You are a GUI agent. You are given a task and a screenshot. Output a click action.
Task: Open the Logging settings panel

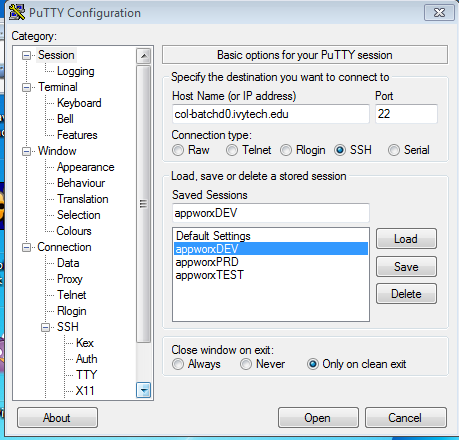[76, 71]
